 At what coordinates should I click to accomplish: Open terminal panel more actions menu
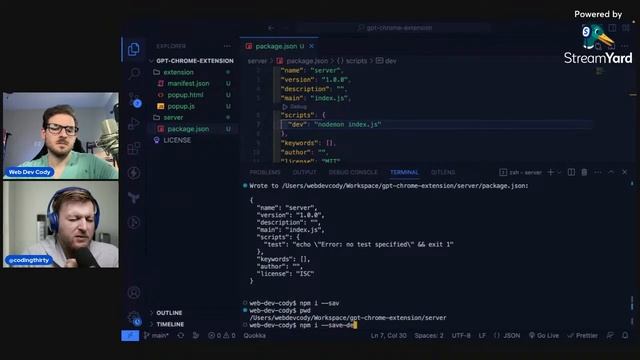pos(598,172)
